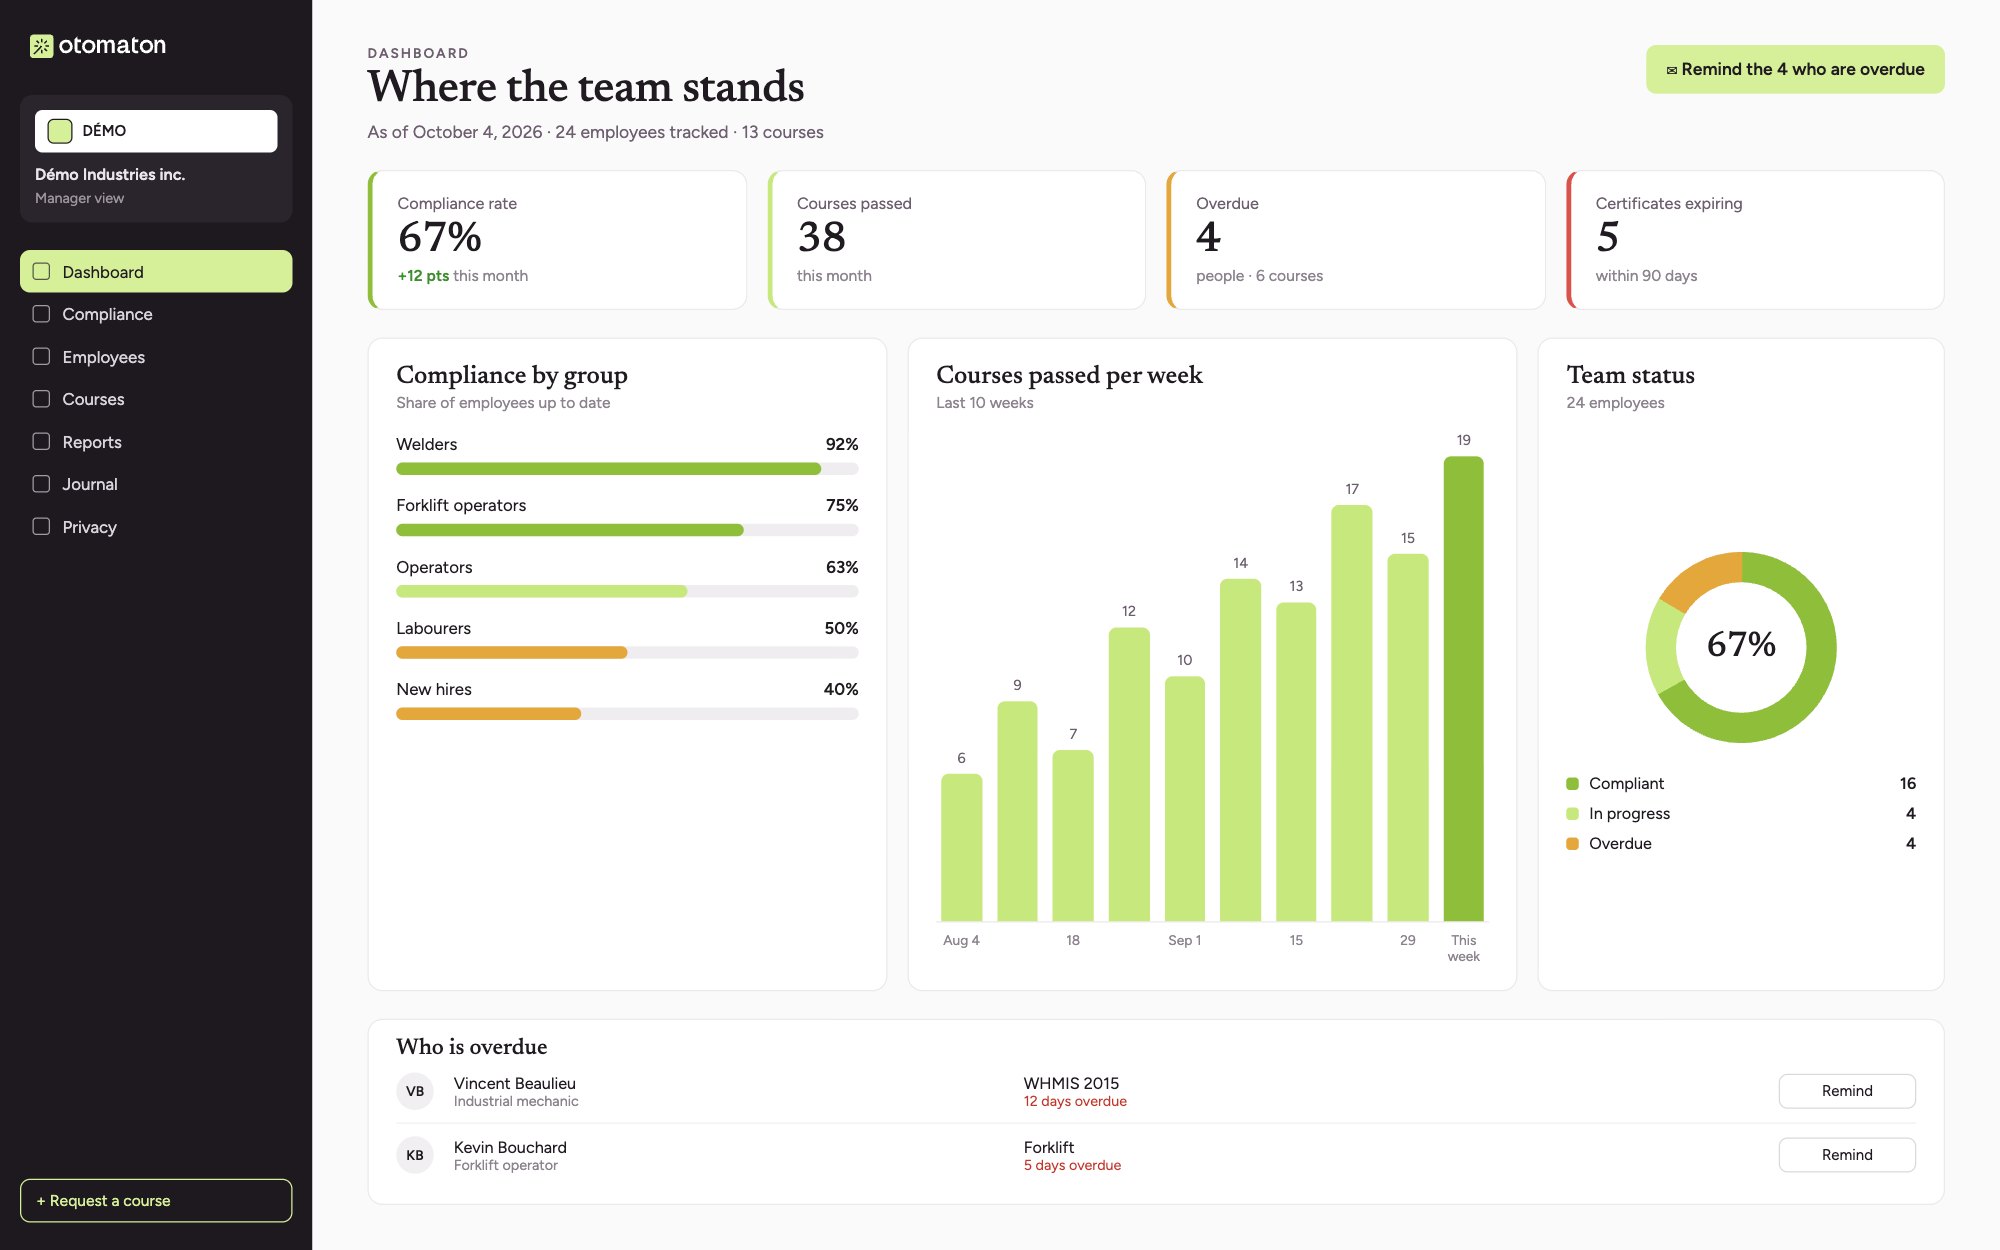Click the otomaton logo icon
The width and height of the screenshot is (2000, 1250).
pyautogui.click(x=41, y=46)
